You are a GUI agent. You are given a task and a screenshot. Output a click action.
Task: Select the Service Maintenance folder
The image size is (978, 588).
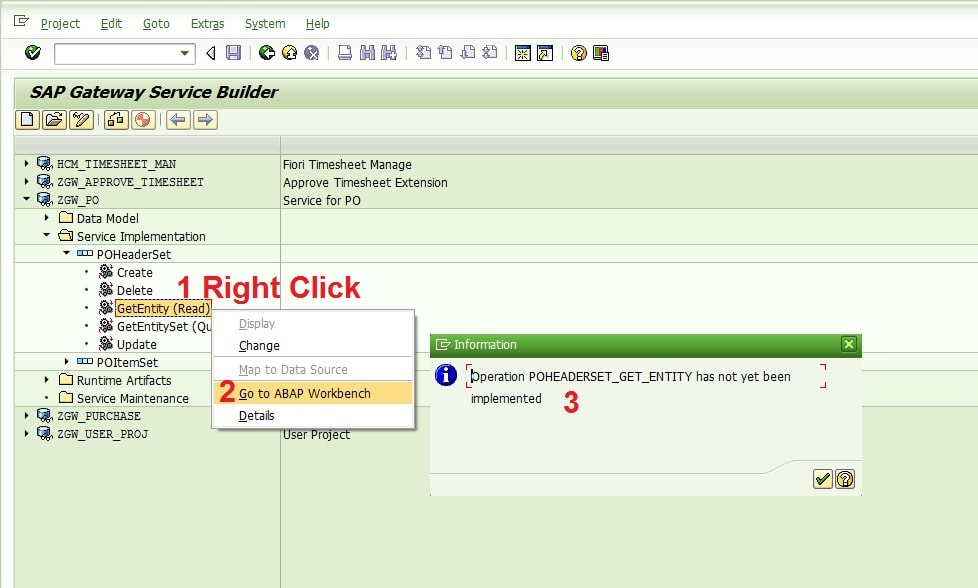[132, 398]
